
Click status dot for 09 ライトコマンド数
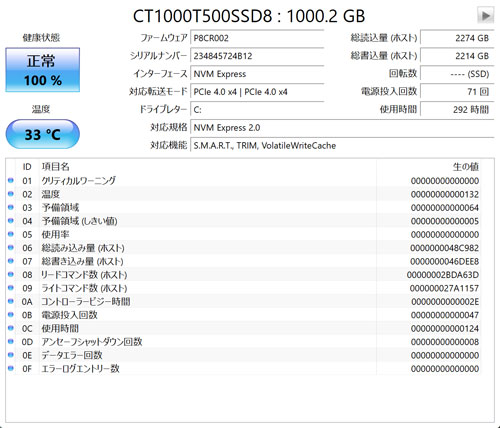(11, 288)
